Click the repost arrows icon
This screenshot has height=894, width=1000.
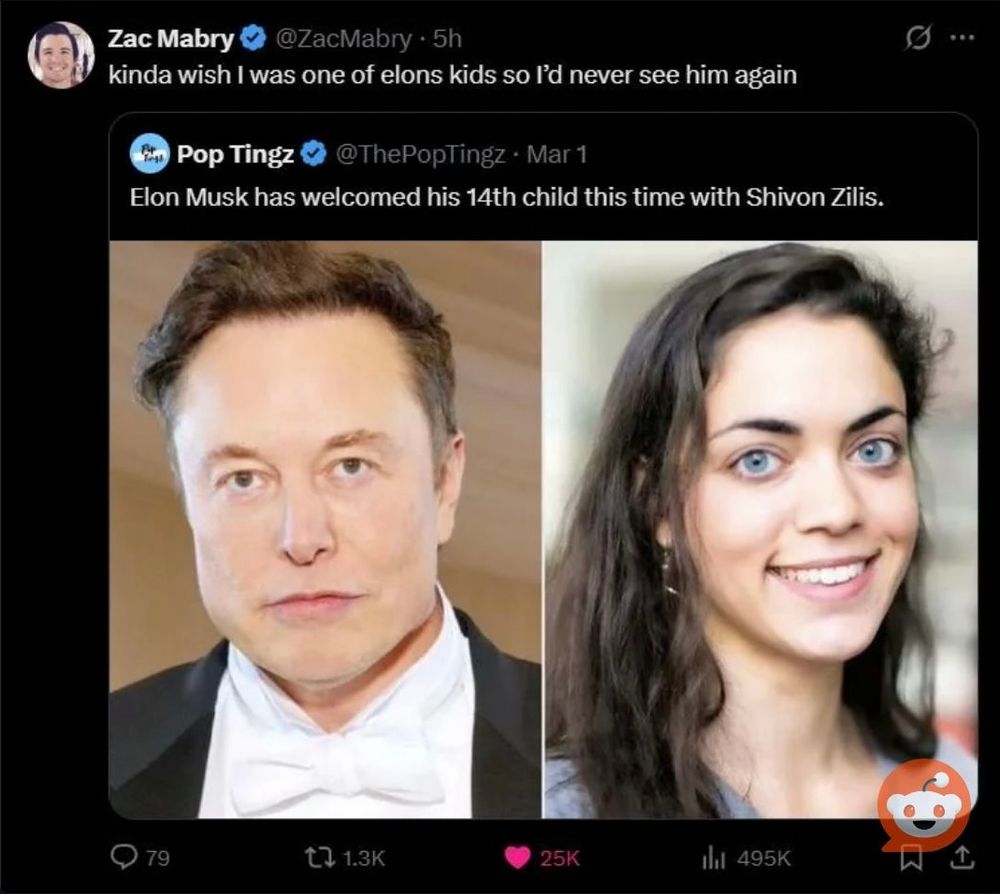[x=320, y=858]
